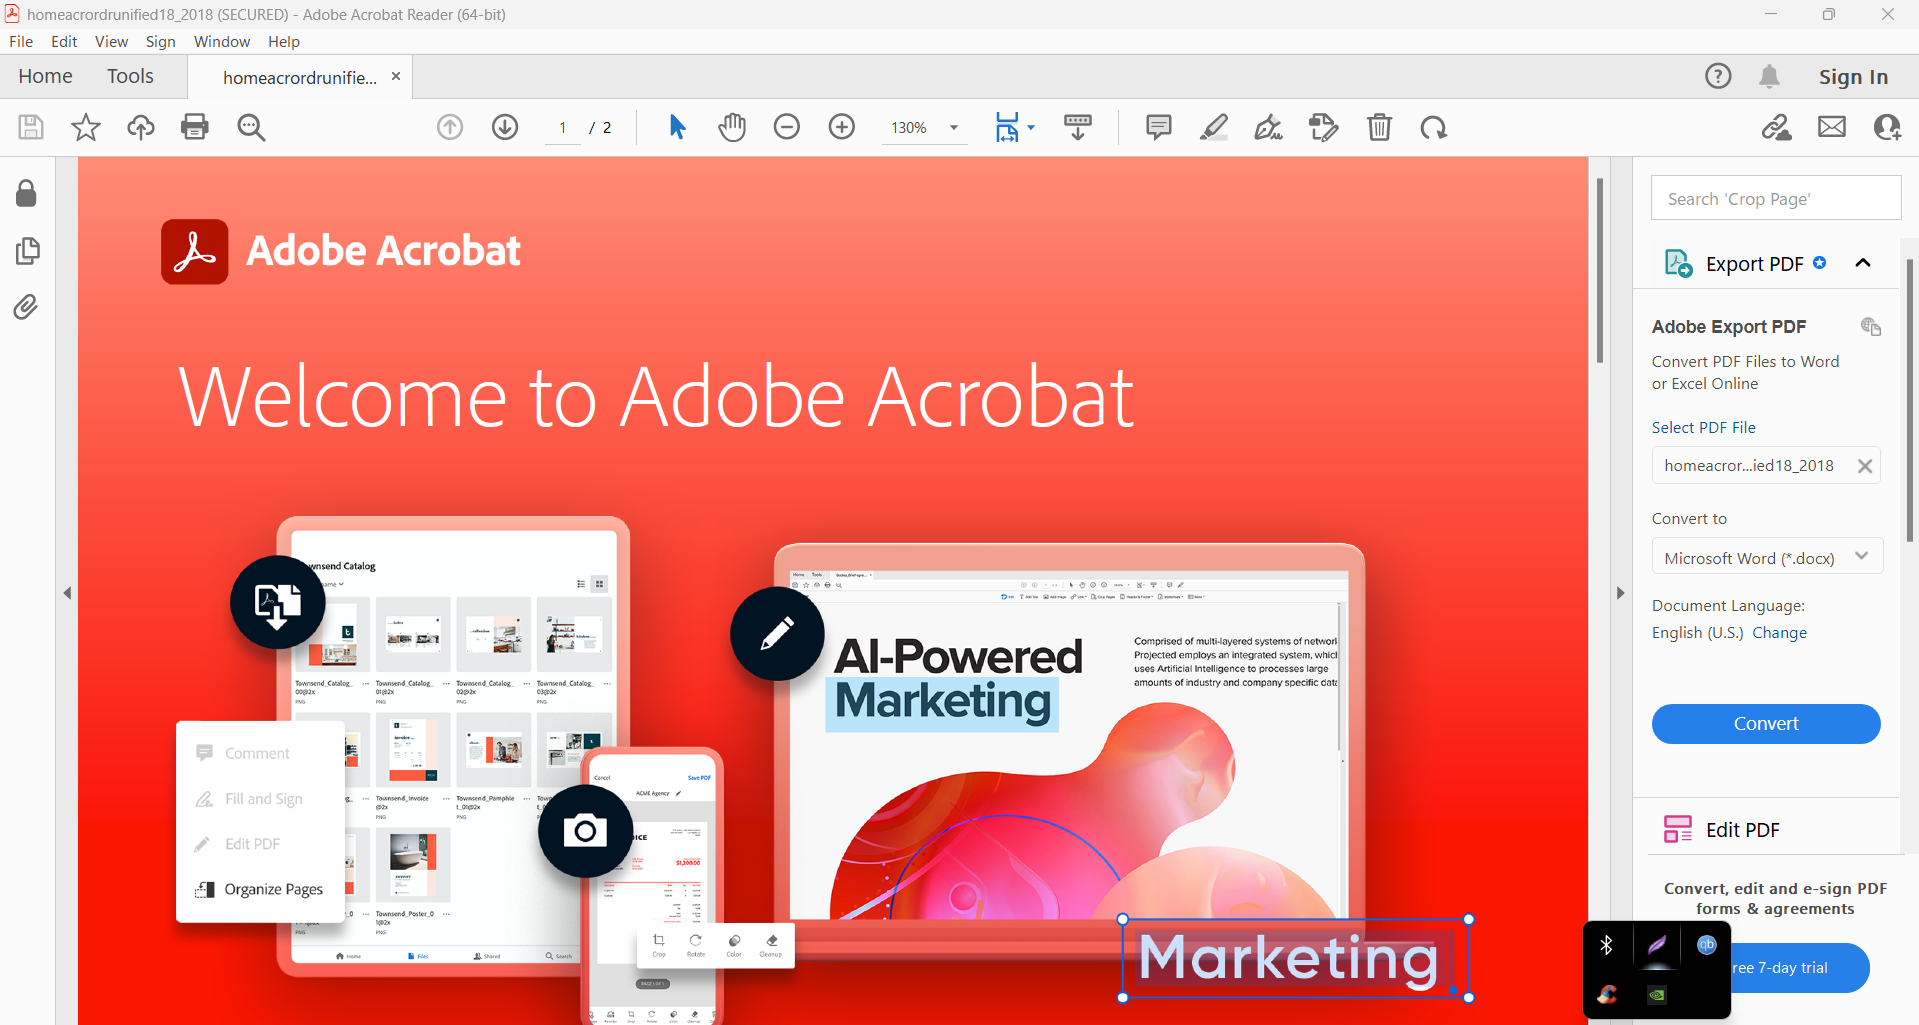The height and width of the screenshot is (1025, 1919).
Task: Click the current page number field
Action: point(563,127)
